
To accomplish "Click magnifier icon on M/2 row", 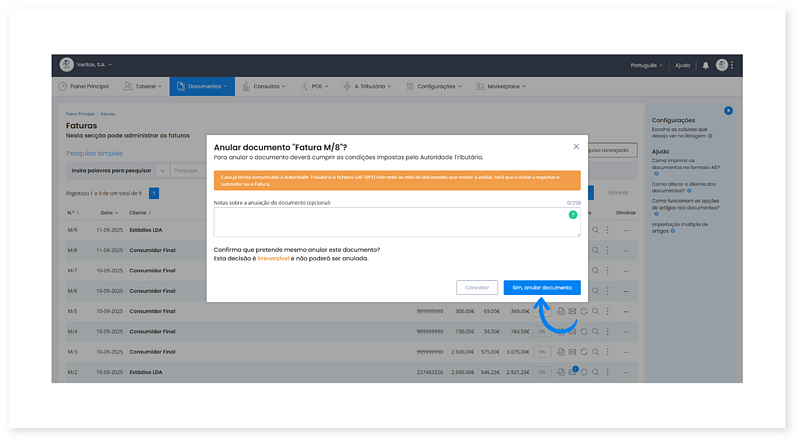I will 595,372.
